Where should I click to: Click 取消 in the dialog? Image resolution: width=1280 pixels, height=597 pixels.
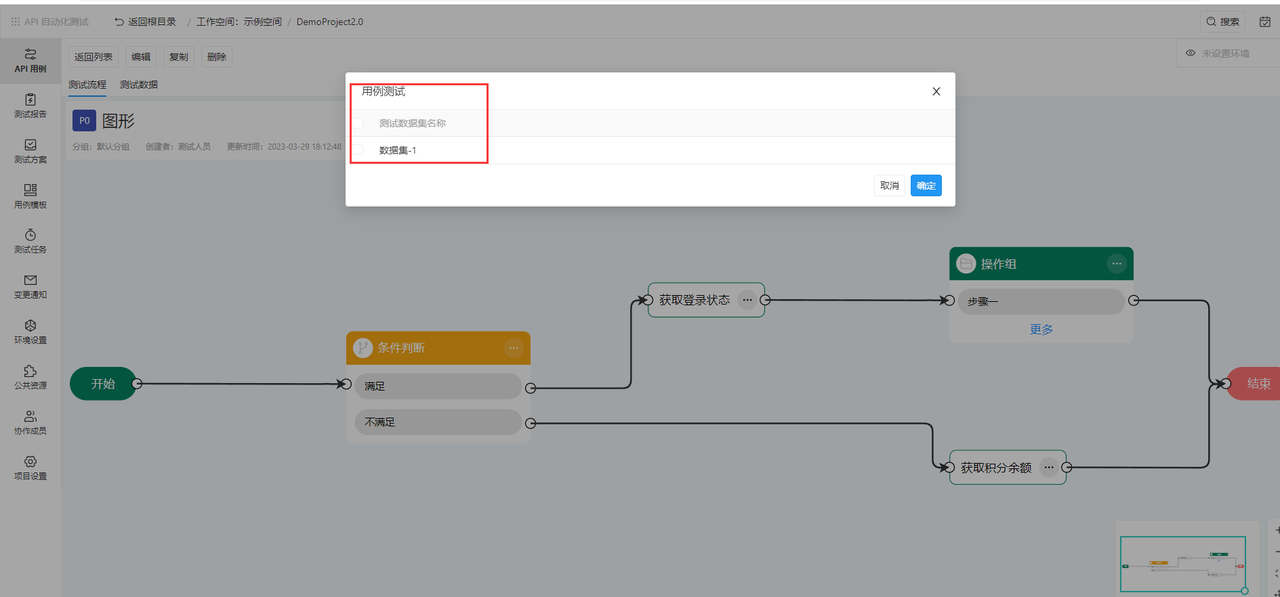point(889,185)
